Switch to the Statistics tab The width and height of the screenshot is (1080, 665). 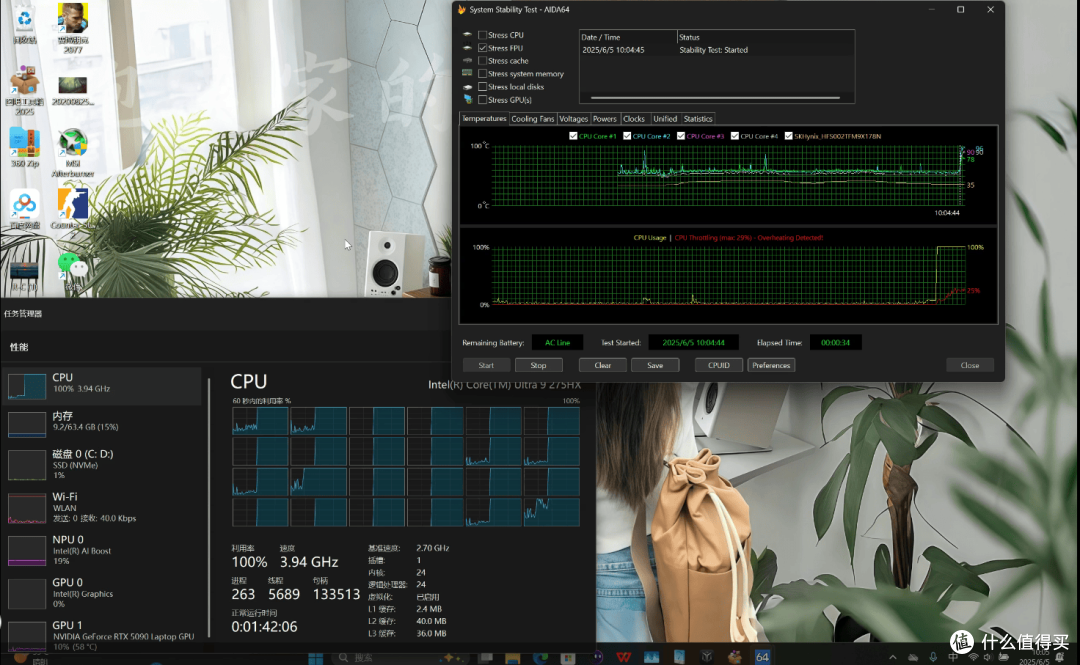698,119
